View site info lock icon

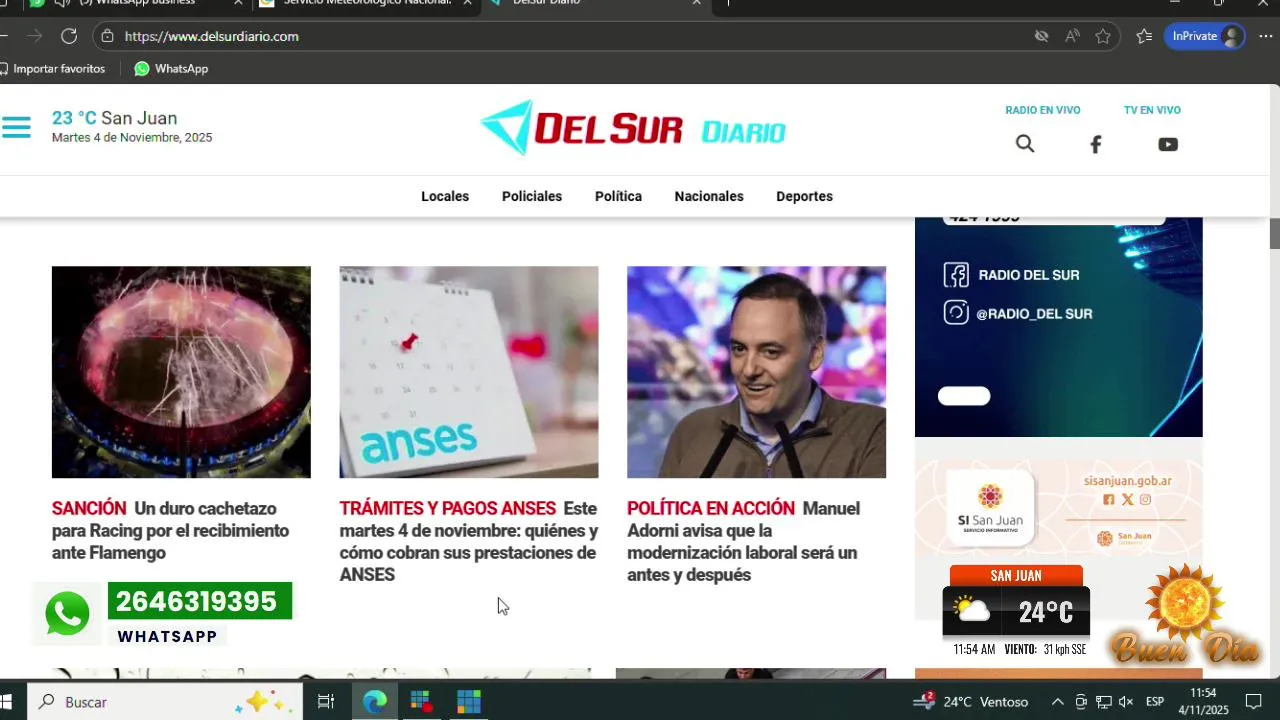tap(108, 36)
